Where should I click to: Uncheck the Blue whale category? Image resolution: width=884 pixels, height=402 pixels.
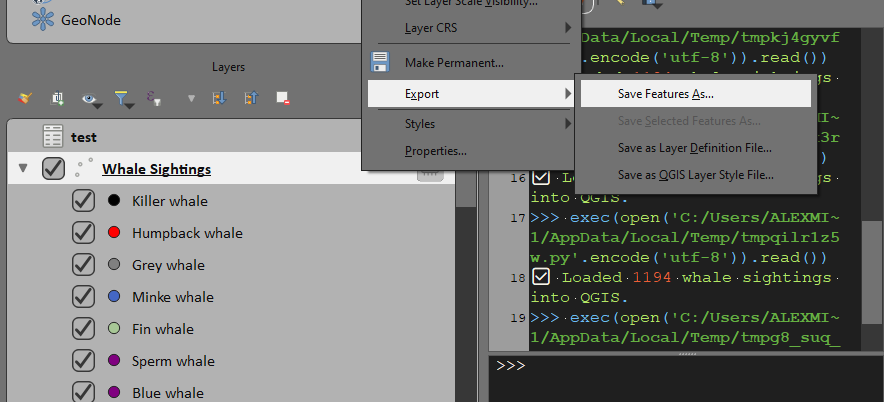tap(83, 393)
